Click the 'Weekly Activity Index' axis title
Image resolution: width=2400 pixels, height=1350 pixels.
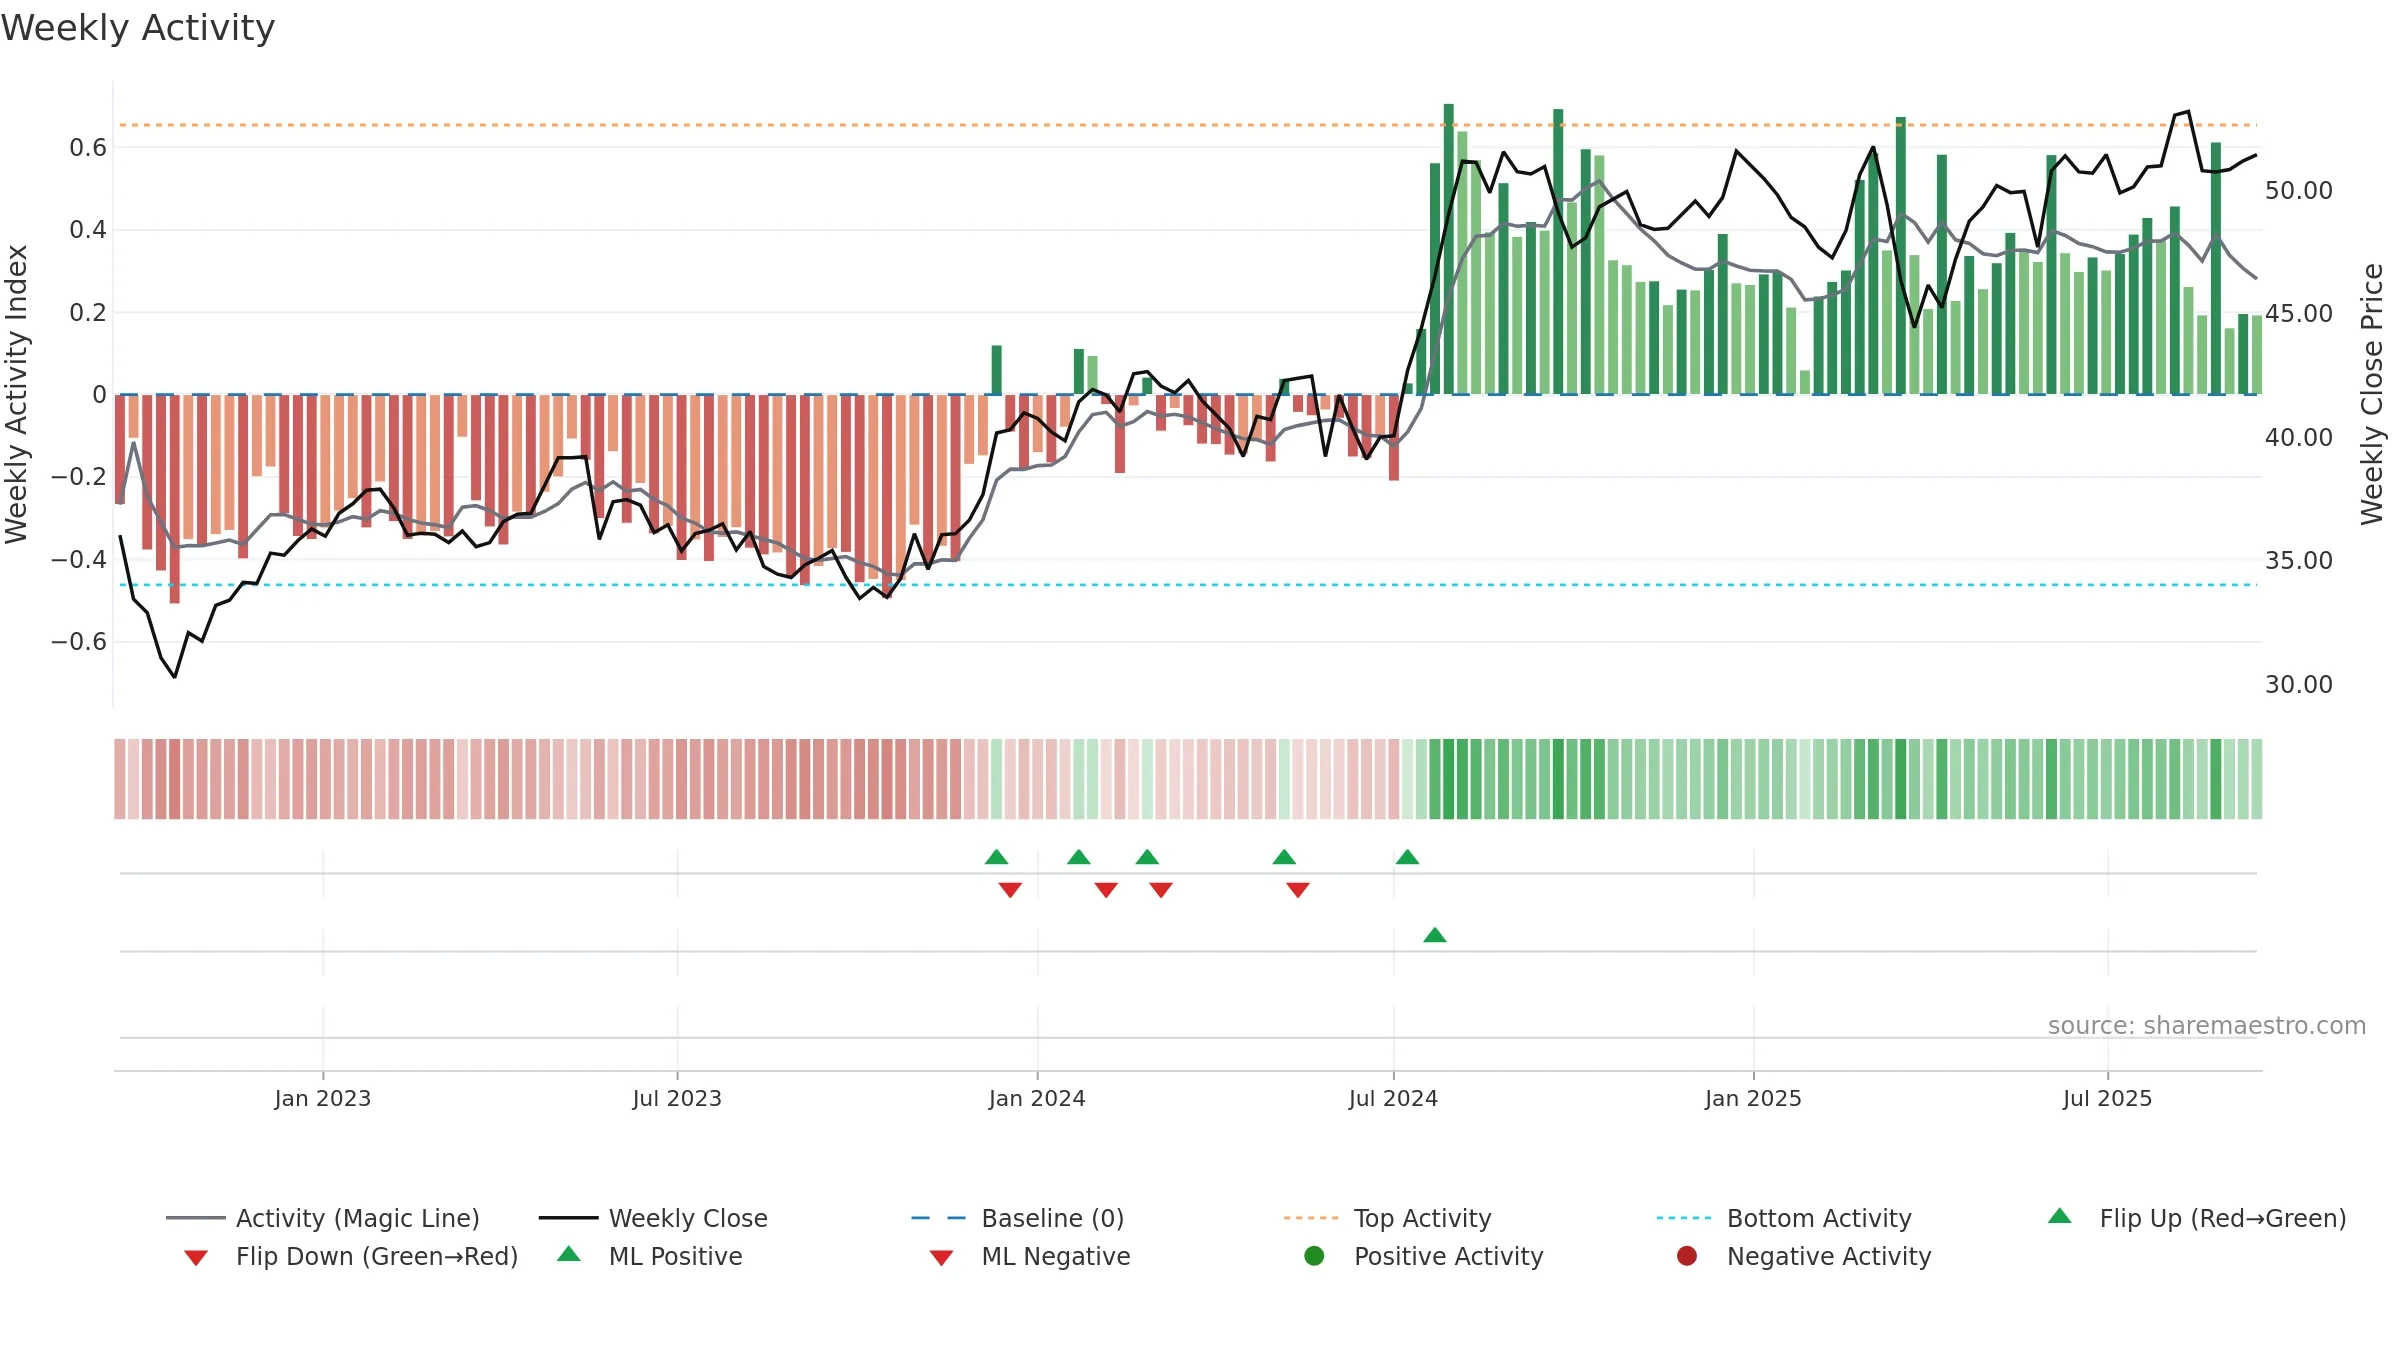(16, 394)
